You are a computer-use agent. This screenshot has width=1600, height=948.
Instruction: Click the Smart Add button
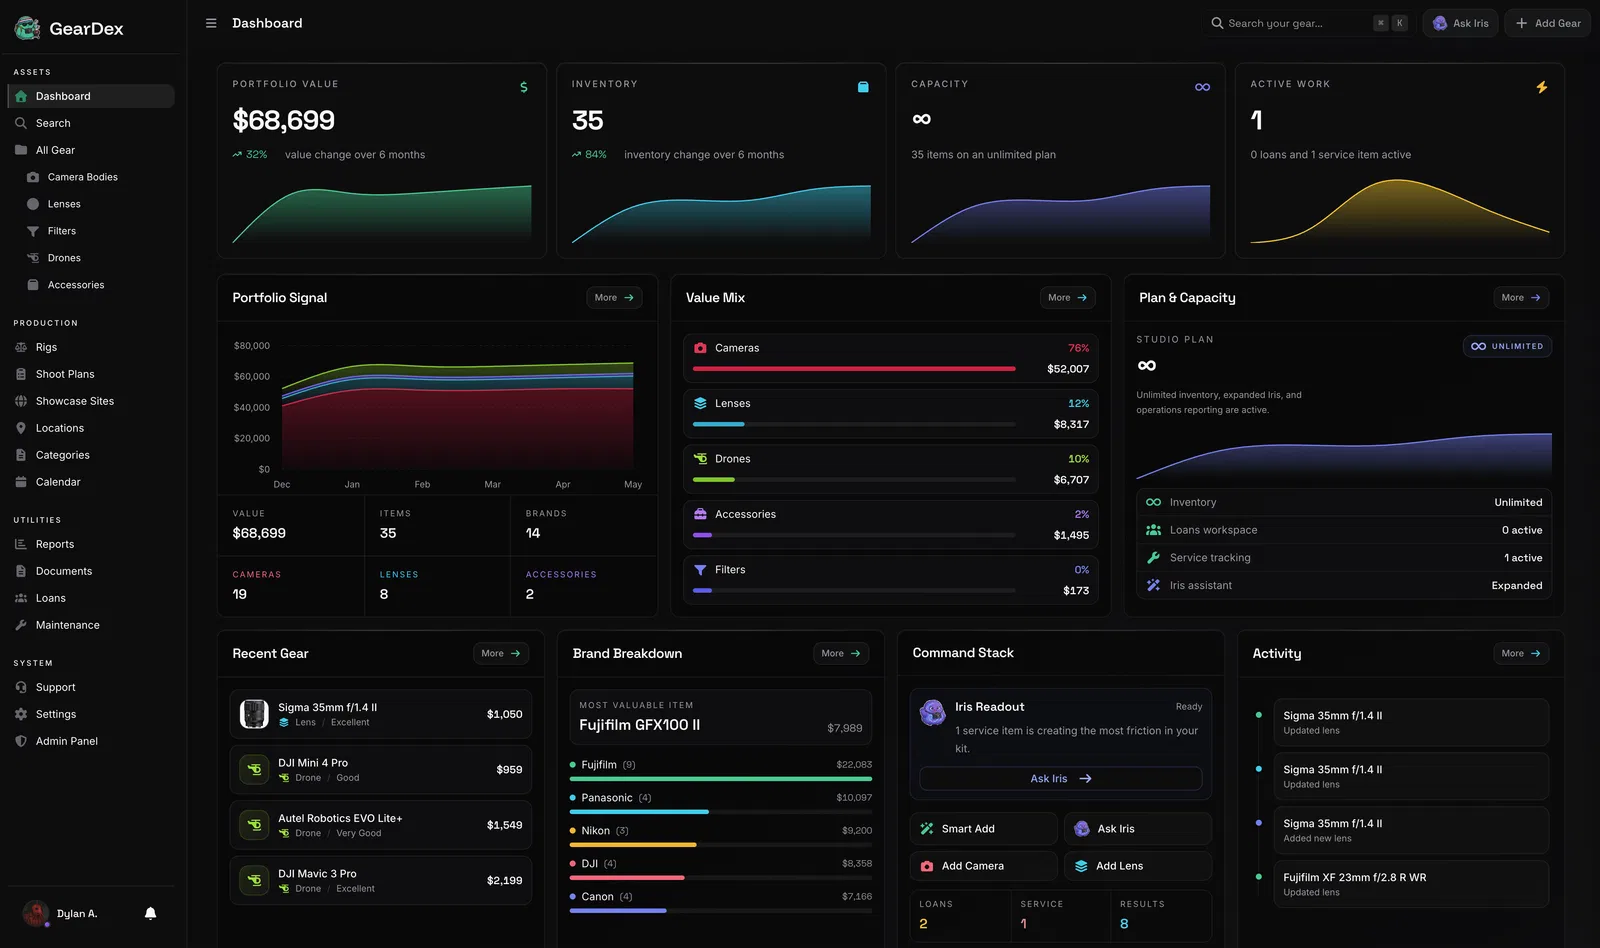[x=984, y=829]
